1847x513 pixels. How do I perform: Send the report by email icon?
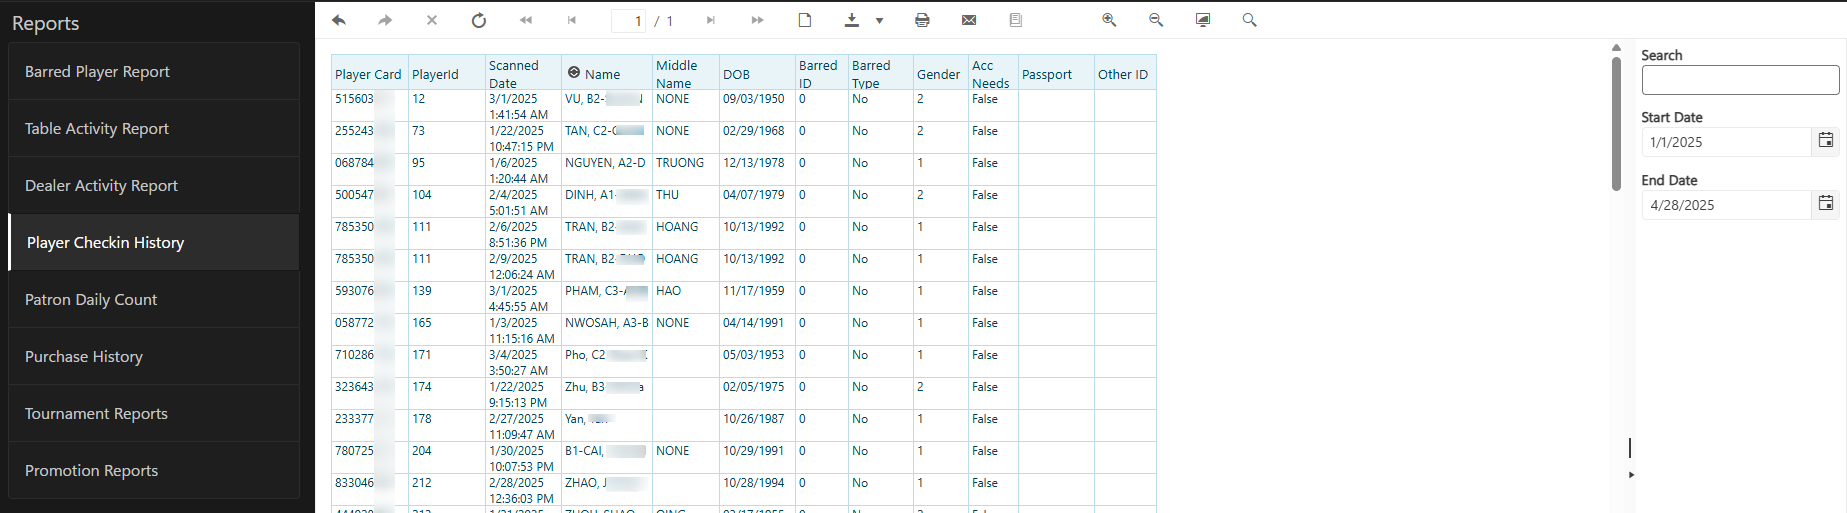tap(969, 20)
